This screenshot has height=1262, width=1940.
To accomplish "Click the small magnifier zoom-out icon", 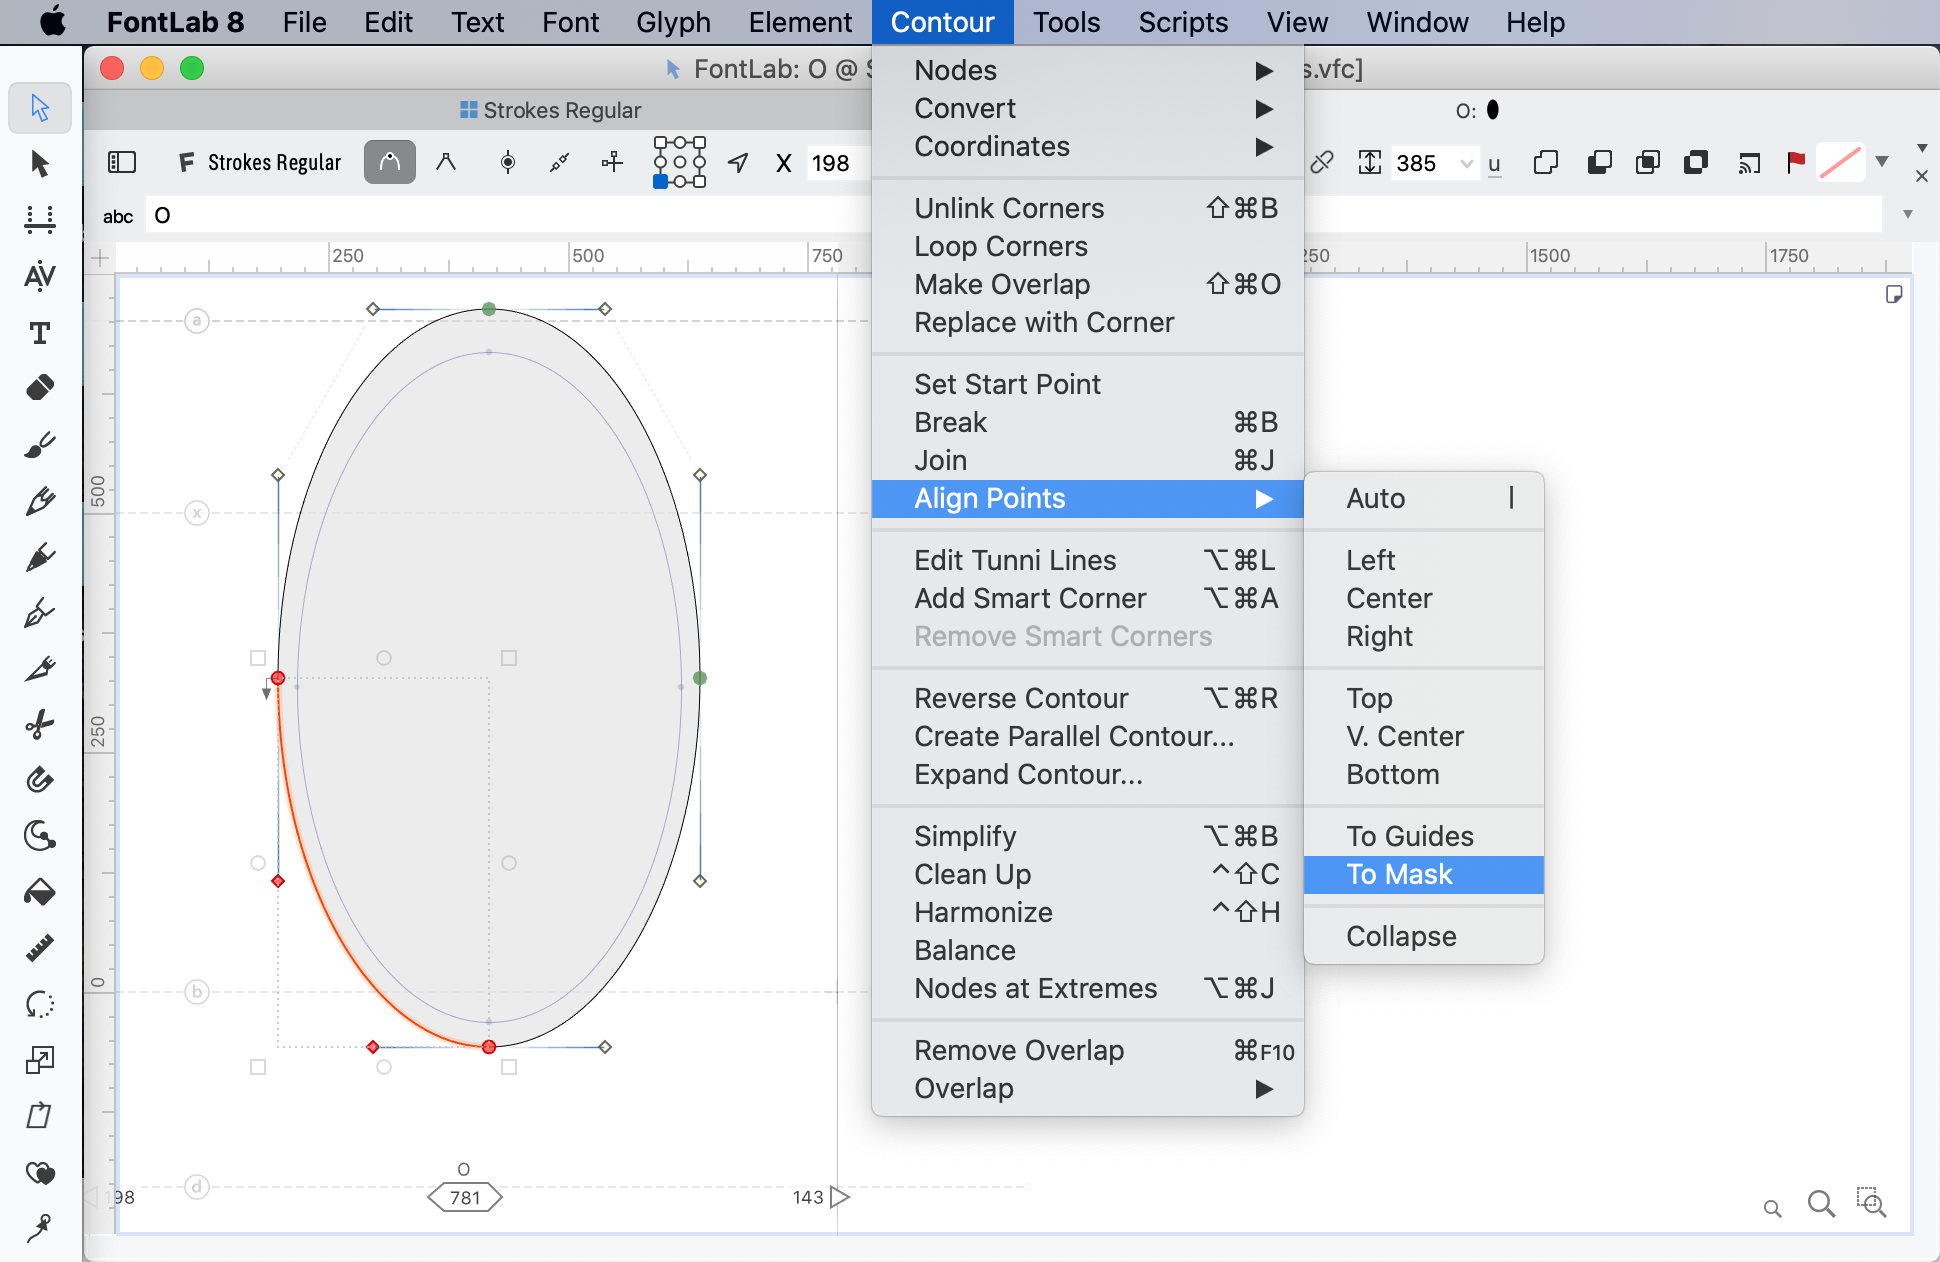I will click(x=1773, y=1209).
